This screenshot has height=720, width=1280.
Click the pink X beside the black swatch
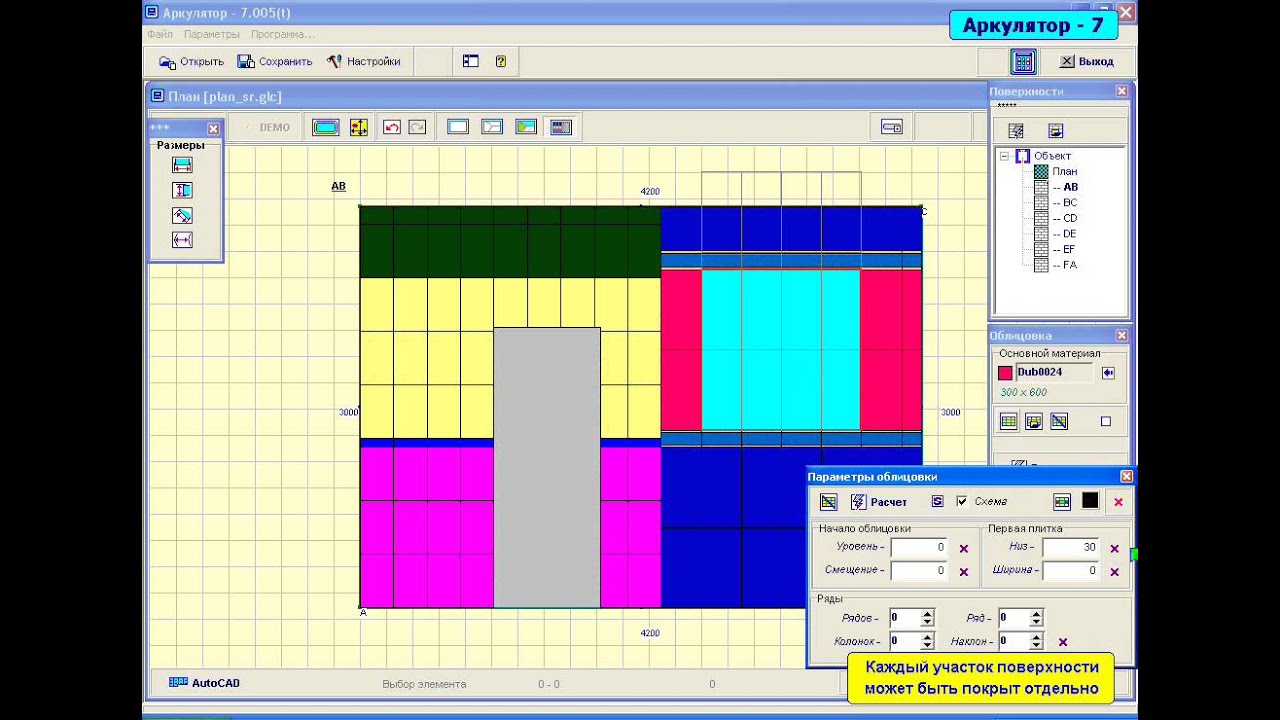tap(1119, 502)
